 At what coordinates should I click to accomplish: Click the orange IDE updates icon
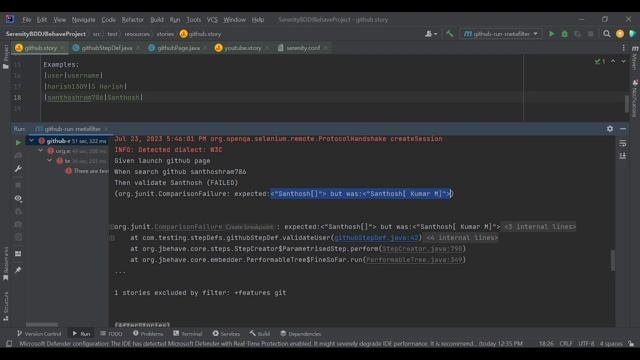[x=620, y=34]
